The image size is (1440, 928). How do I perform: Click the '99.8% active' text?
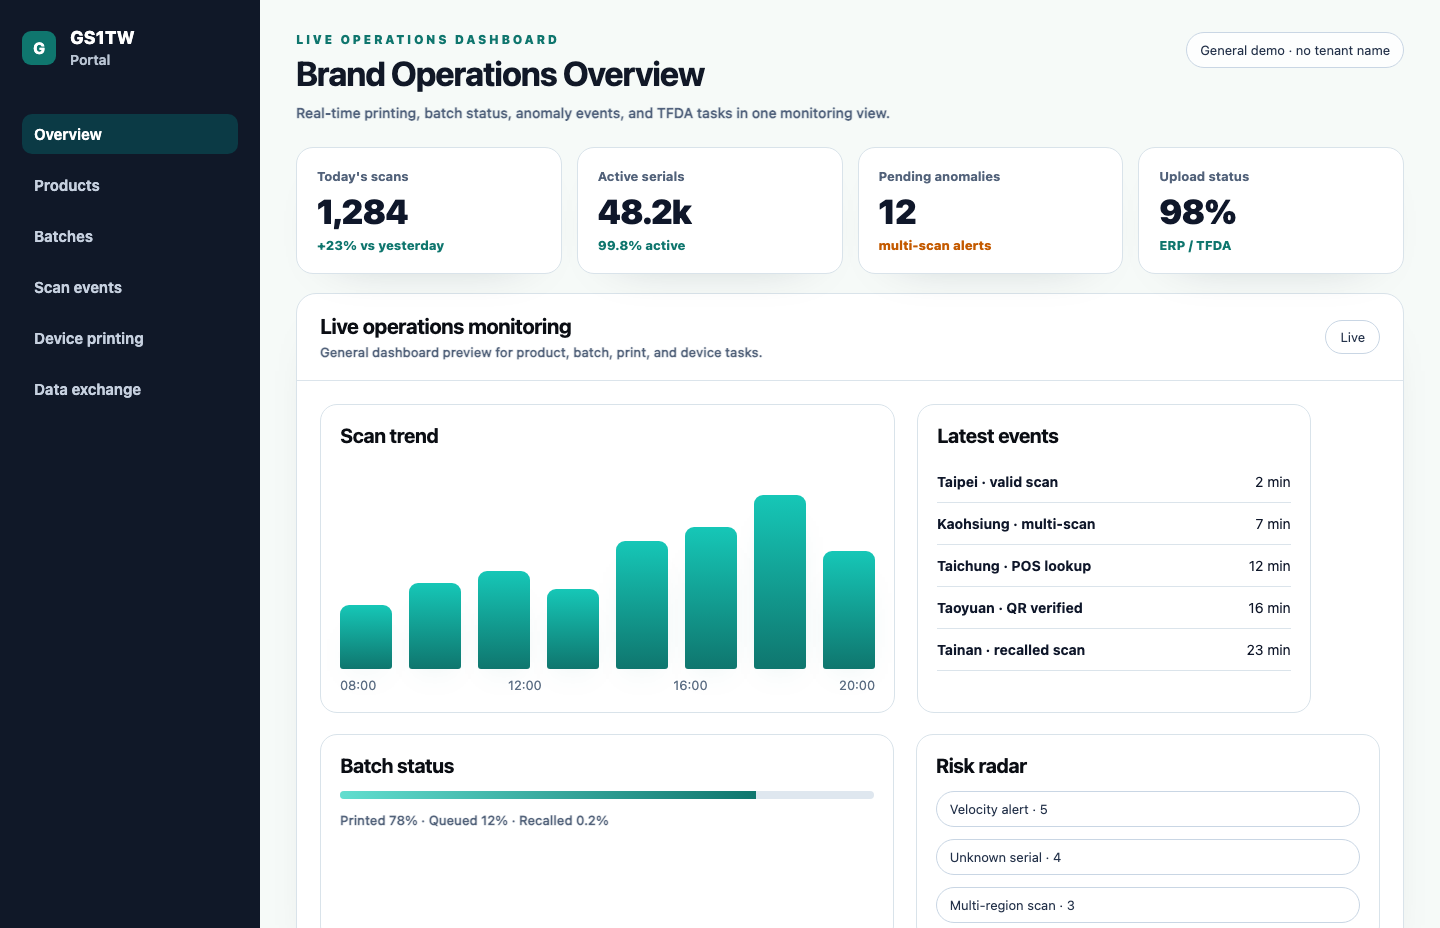click(642, 245)
